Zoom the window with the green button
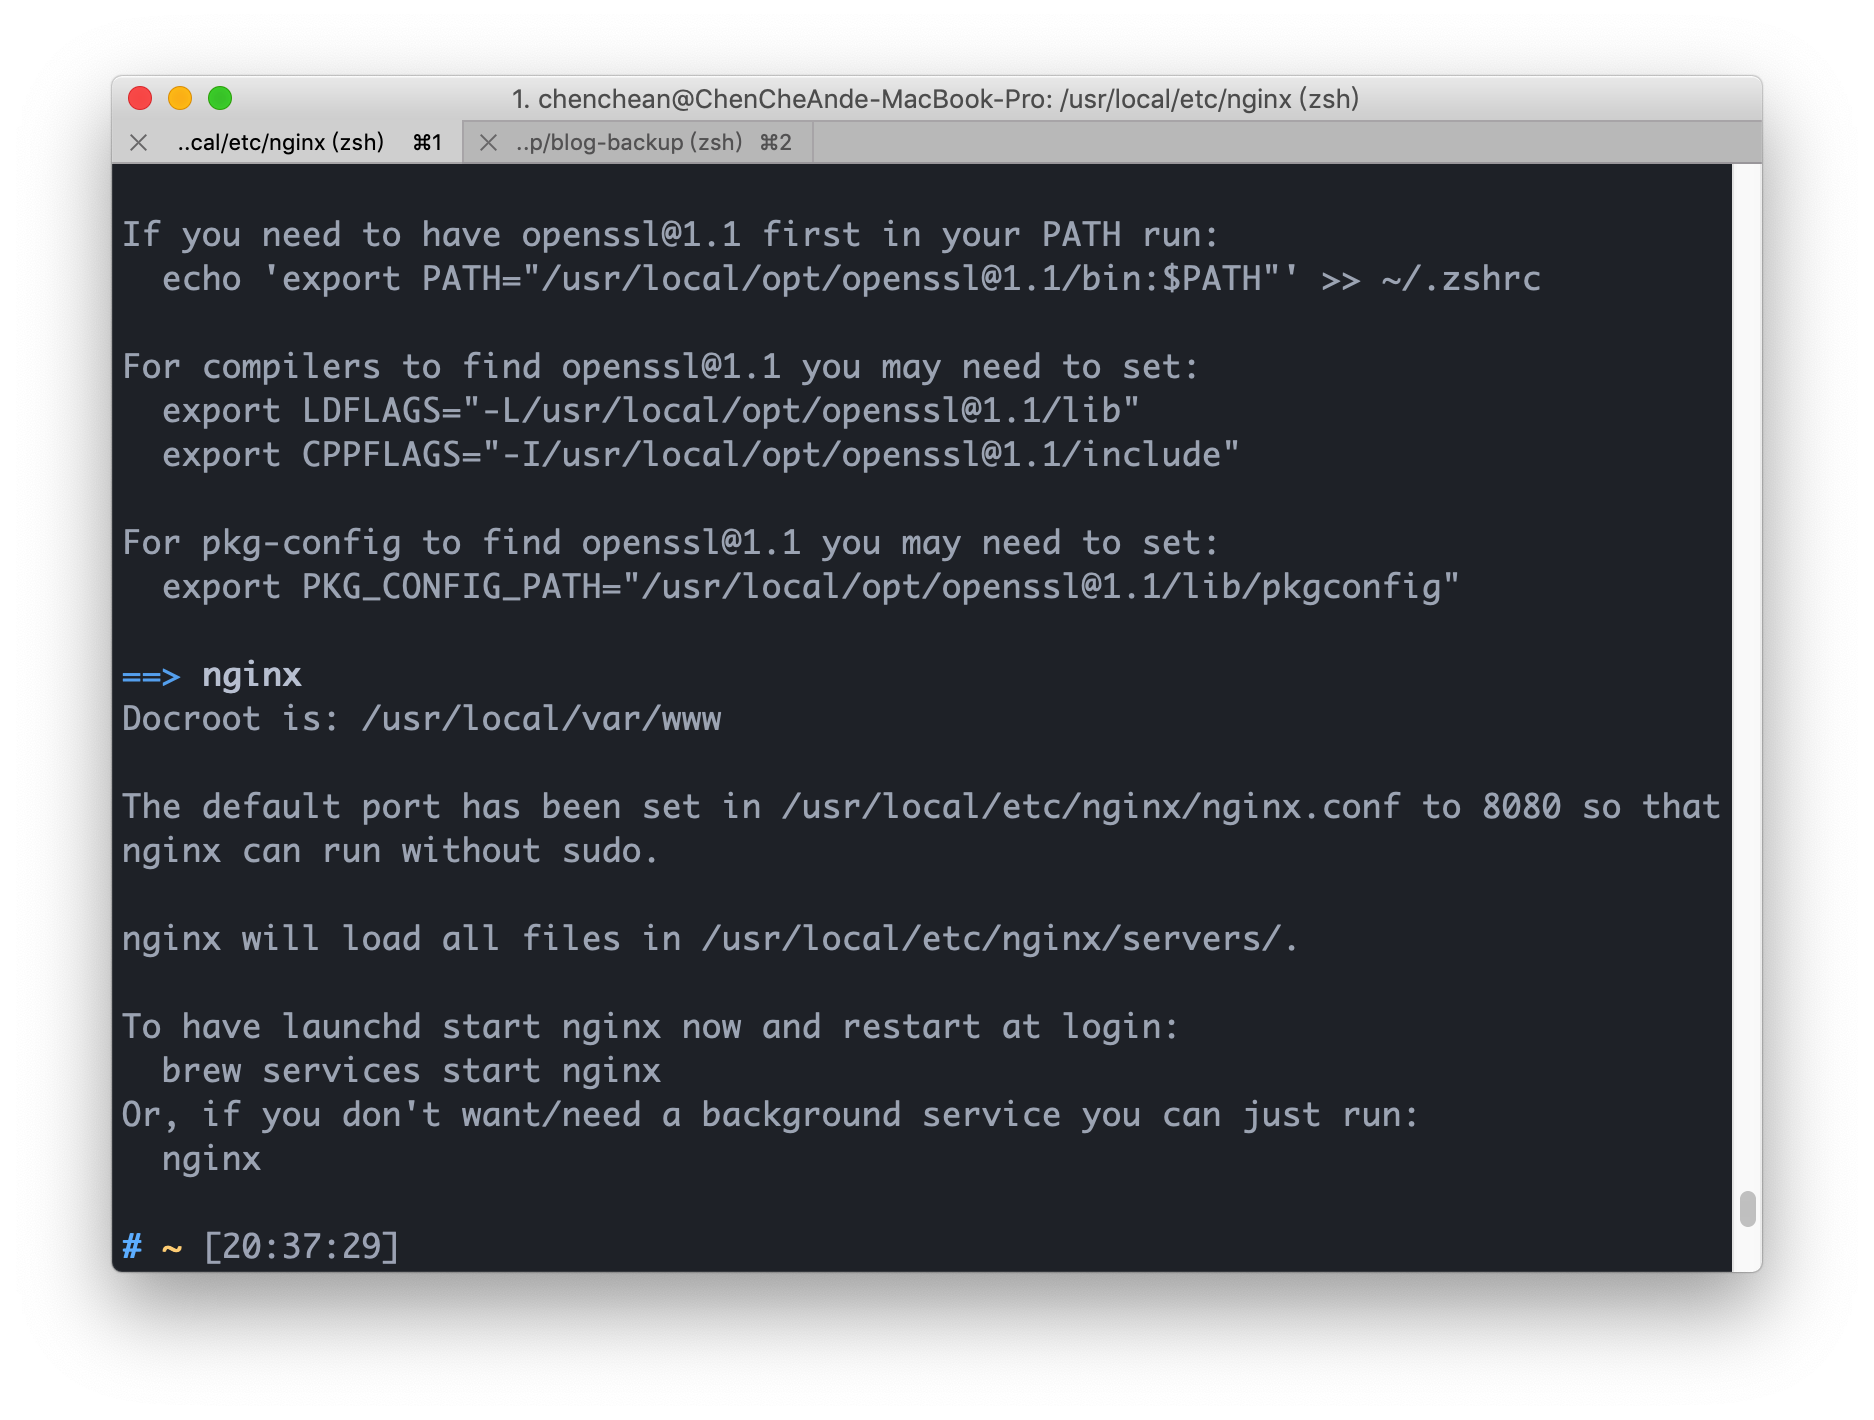The height and width of the screenshot is (1420, 1874). click(220, 98)
